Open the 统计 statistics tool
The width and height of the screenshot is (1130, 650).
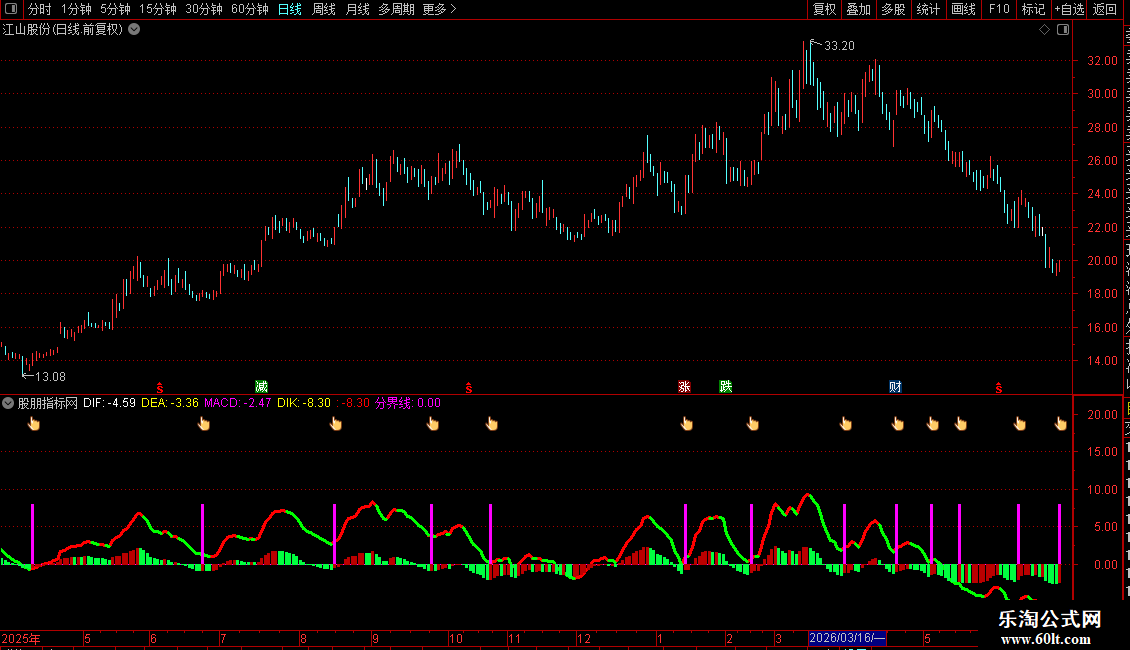[x=928, y=9]
